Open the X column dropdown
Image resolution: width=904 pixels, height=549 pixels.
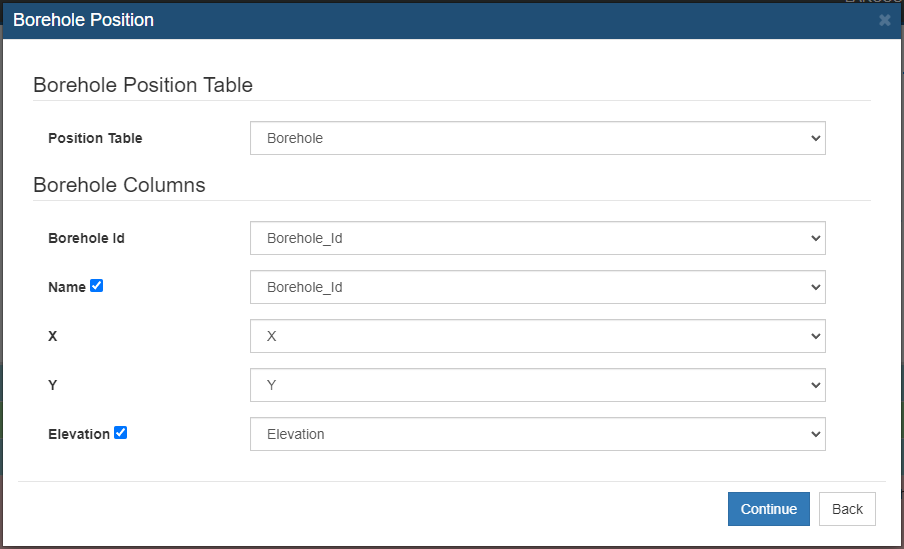537,336
